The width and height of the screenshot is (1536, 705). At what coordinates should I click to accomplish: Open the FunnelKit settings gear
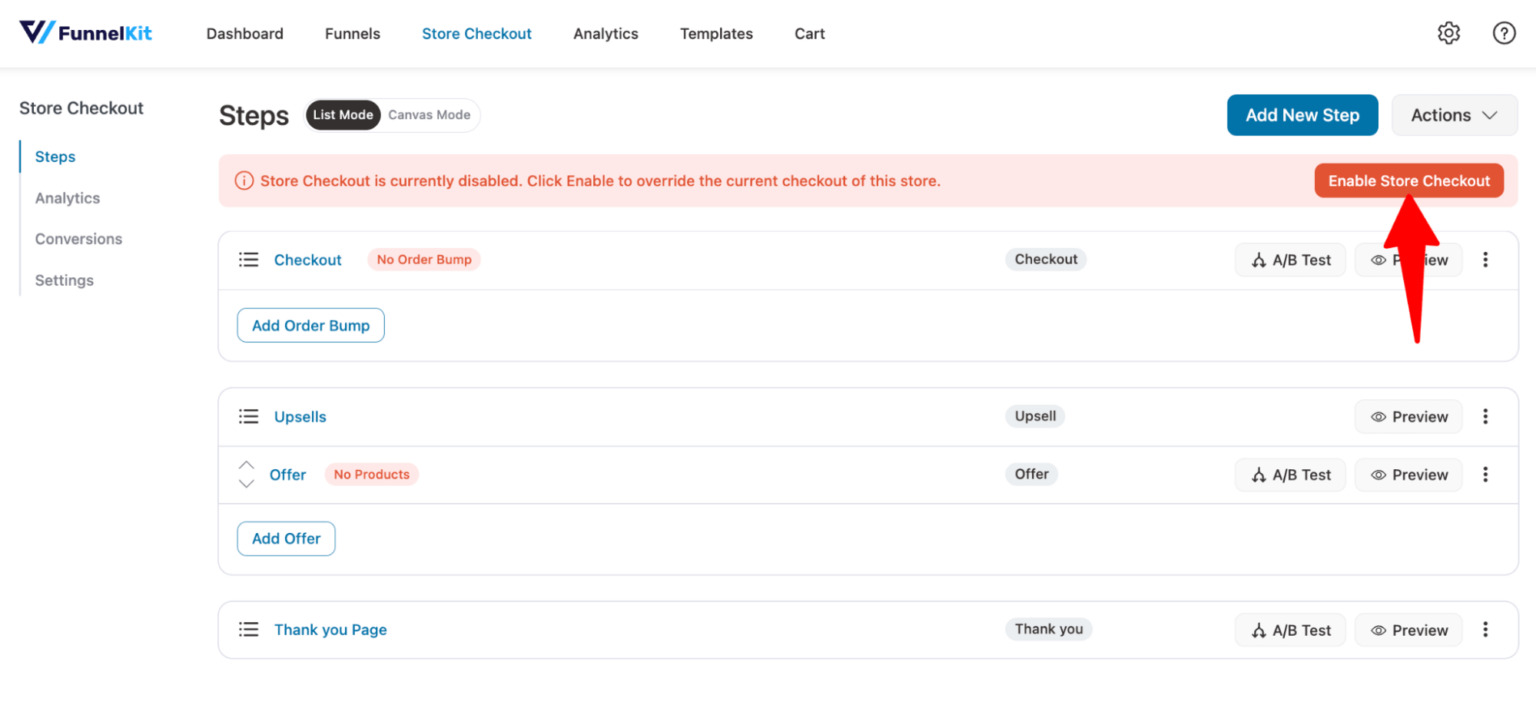pyautogui.click(x=1449, y=32)
